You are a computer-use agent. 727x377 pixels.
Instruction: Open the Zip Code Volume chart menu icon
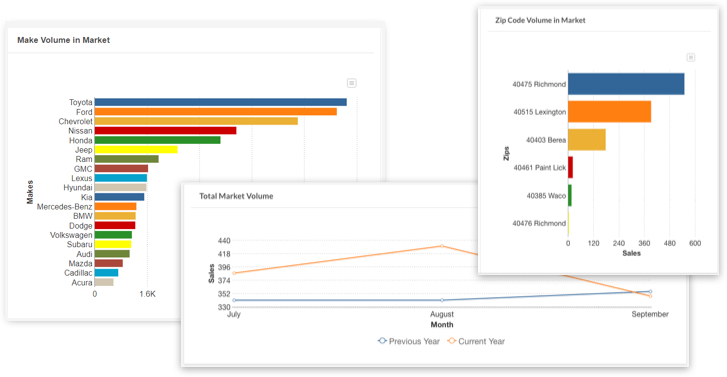click(690, 58)
